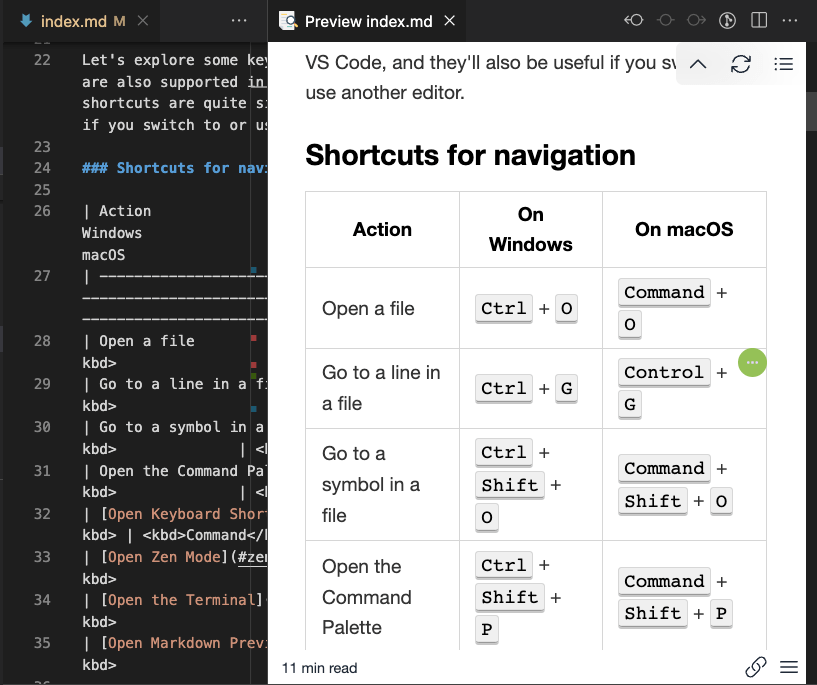Click the permalink icon below the reading time
Screen dimensions: 817x685
(x=758, y=666)
